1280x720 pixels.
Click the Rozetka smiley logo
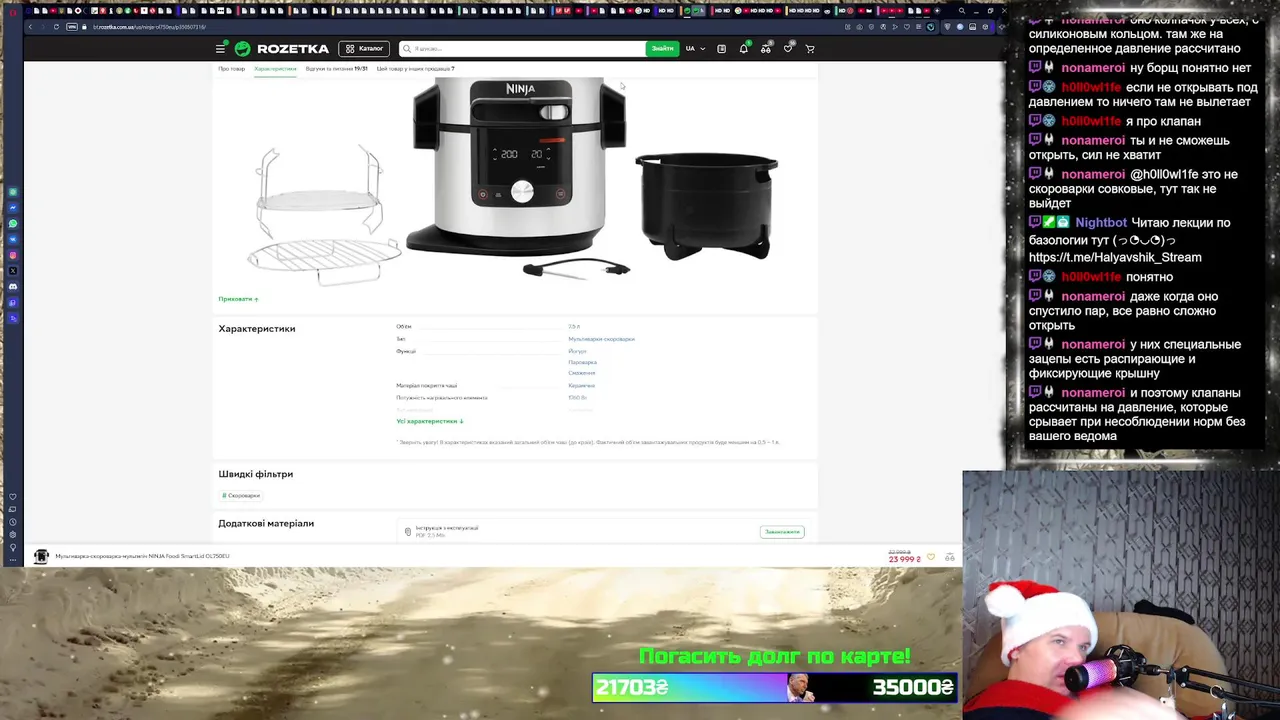click(x=242, y=48)
